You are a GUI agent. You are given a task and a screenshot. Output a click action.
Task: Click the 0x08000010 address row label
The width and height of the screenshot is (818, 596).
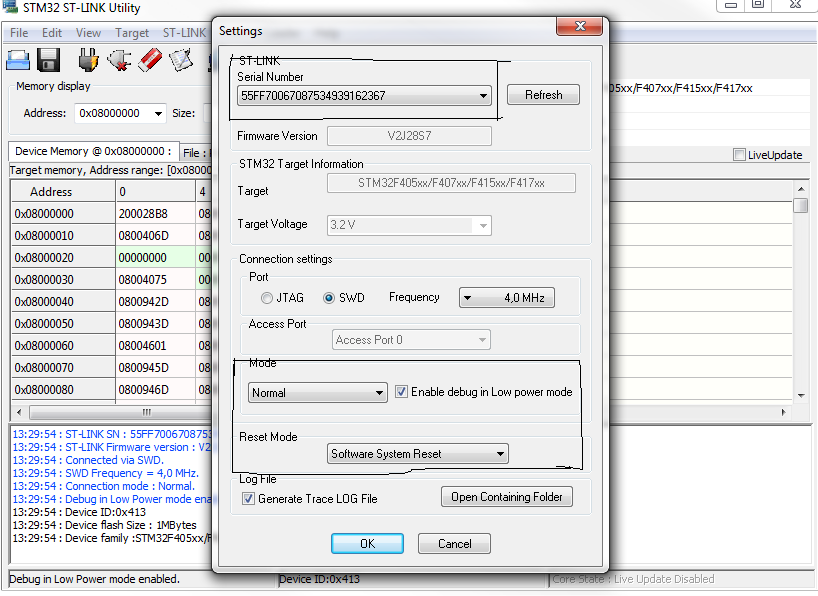click(x=63, y=235)
